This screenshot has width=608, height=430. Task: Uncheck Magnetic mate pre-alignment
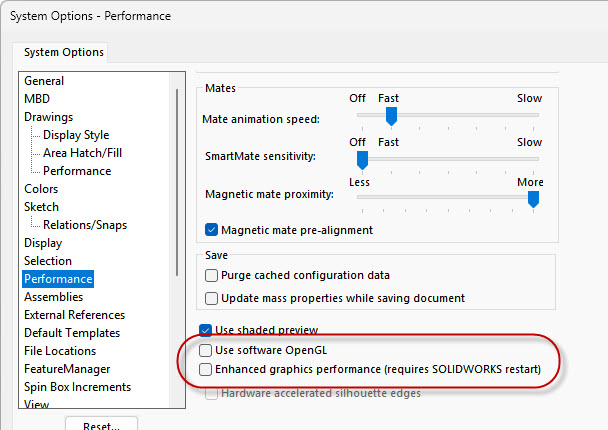click(212, 230)
